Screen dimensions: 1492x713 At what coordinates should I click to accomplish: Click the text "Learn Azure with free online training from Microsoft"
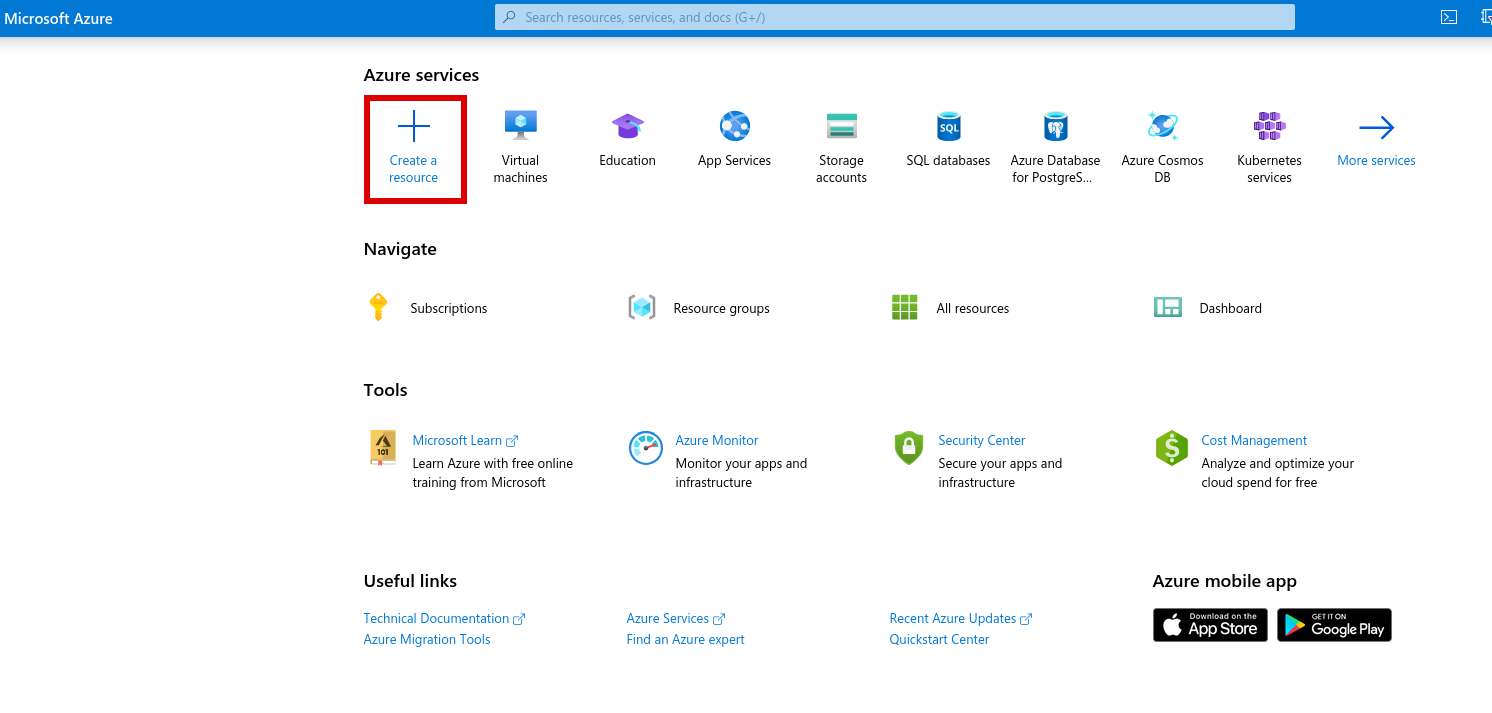pyautogui.click(x=493, y=473)
